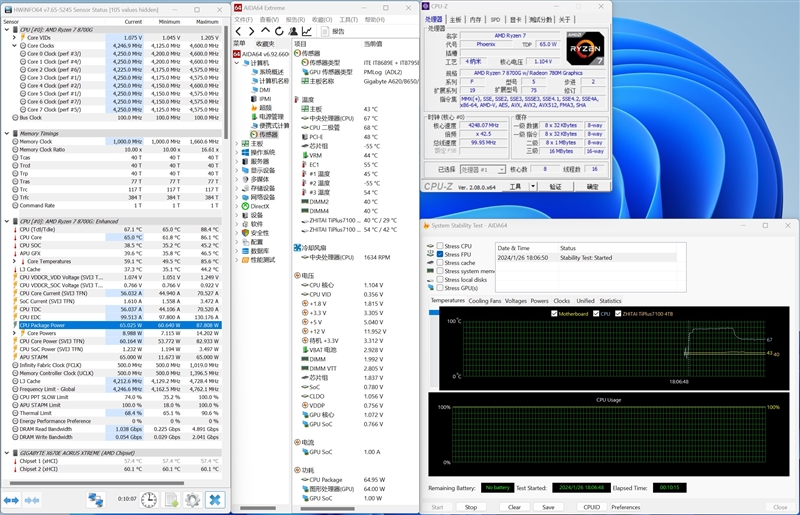This screenshot has width=800, height=515.
Task: Open HWiNFO settings gear icon
Action: [192, 500]
